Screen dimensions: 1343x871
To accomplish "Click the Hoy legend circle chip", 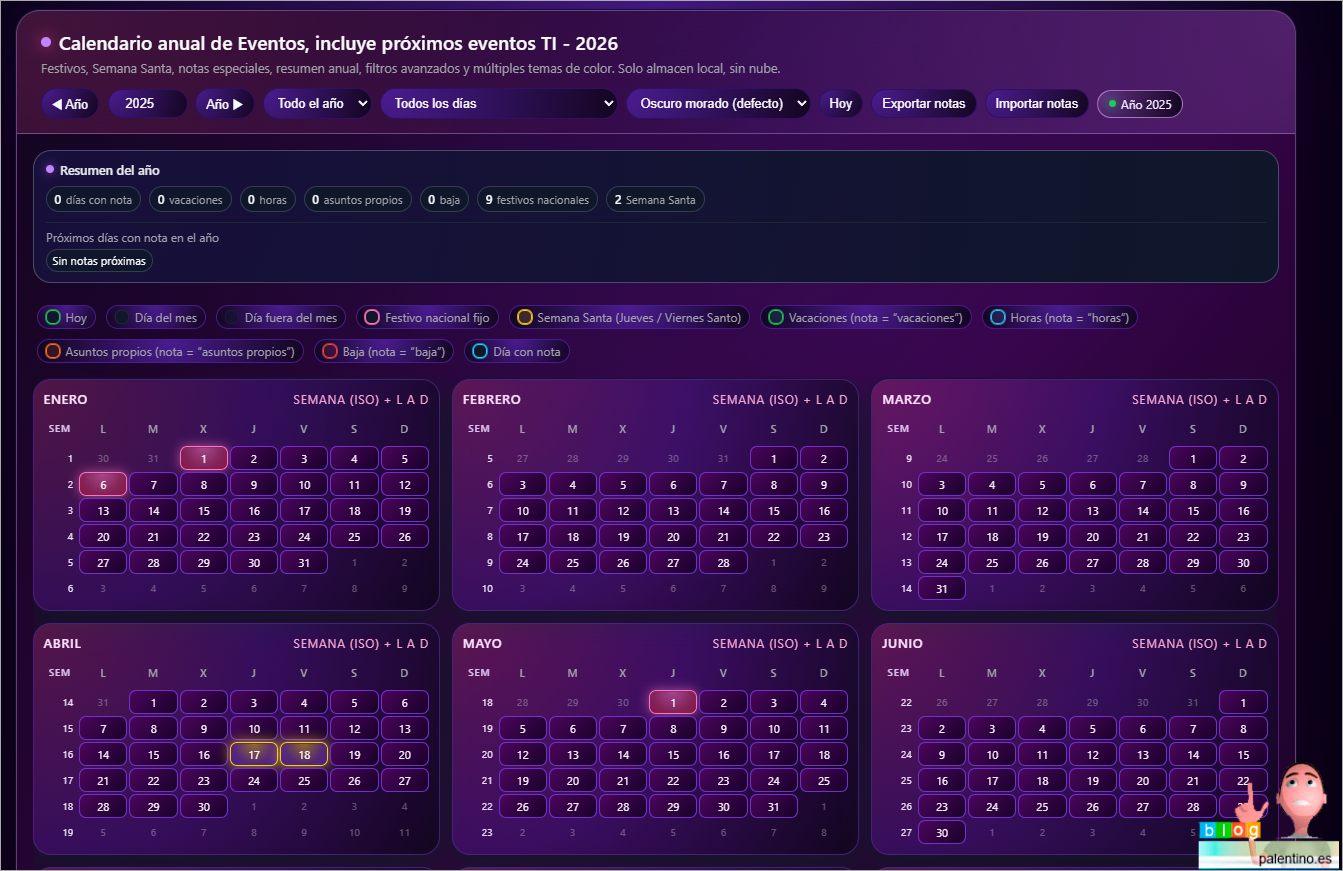I will point(67,318).
